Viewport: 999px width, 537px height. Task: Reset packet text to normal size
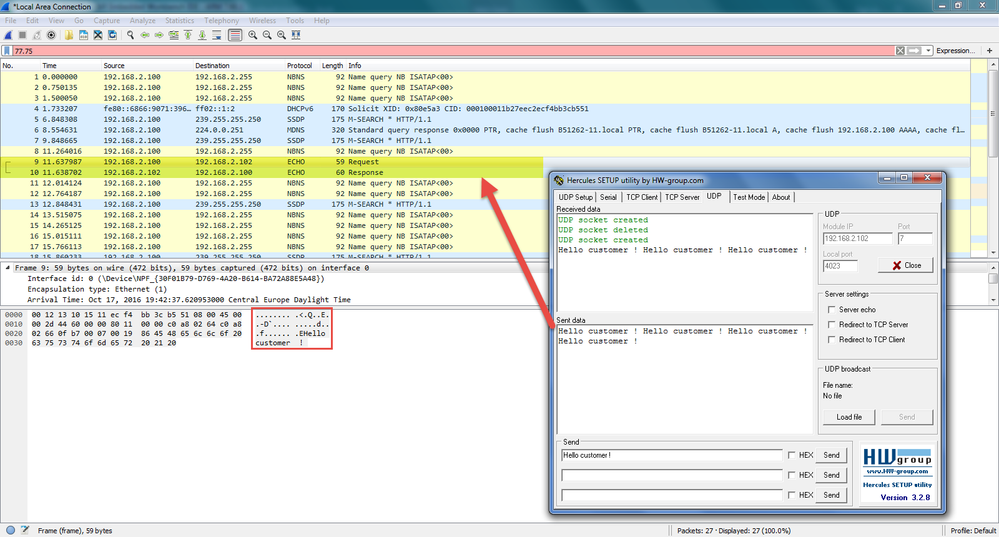pyautogui.click(x=282, y=35)
